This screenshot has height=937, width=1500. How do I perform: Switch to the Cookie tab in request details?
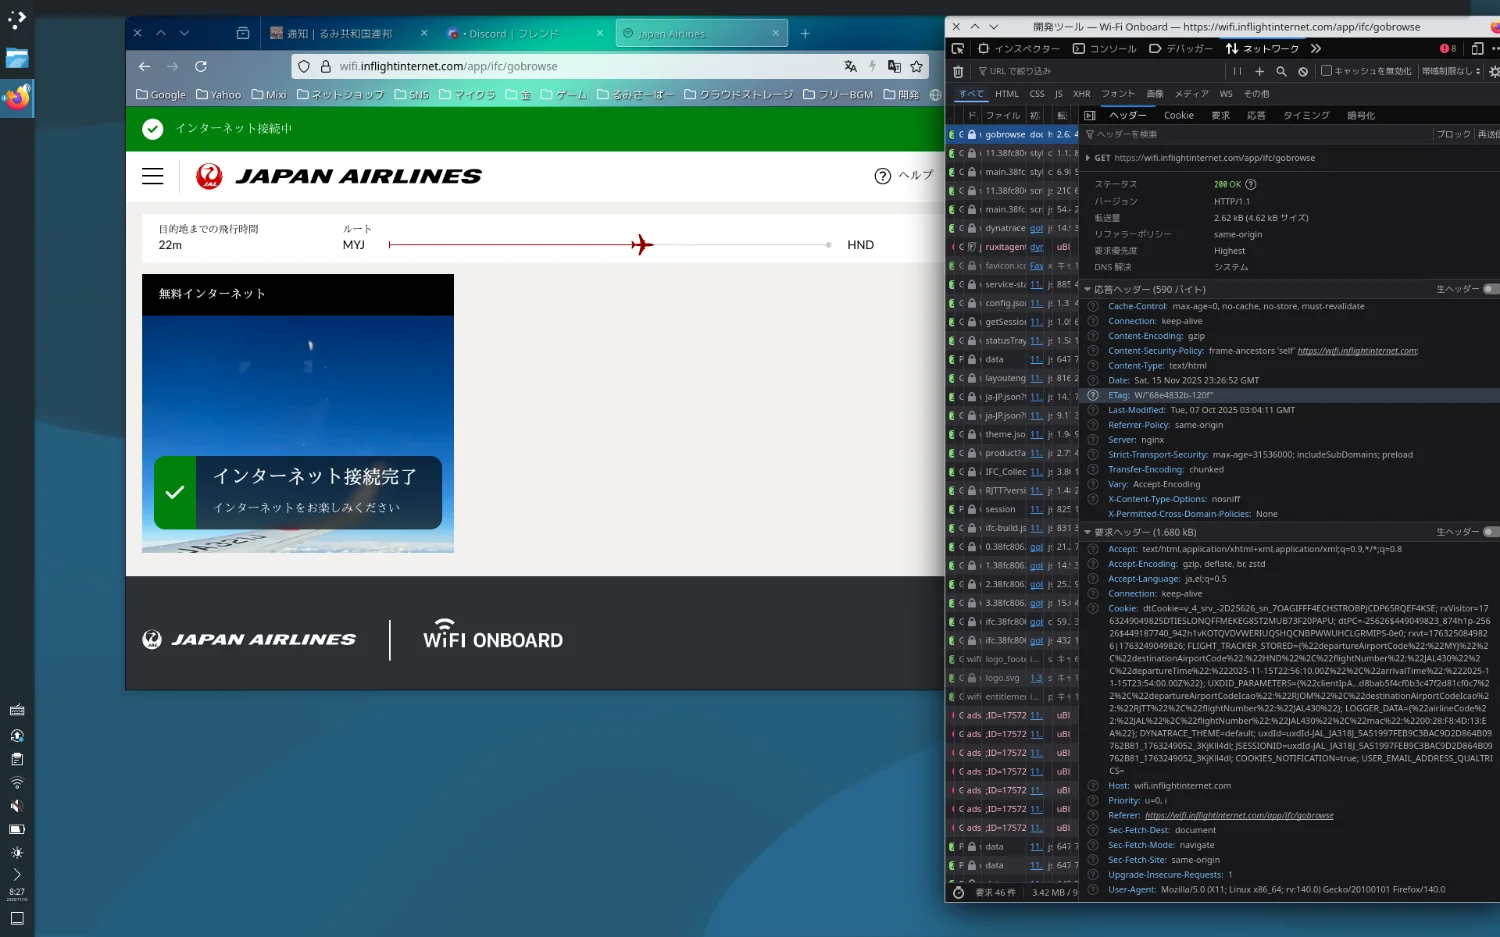click(1178, 116)
